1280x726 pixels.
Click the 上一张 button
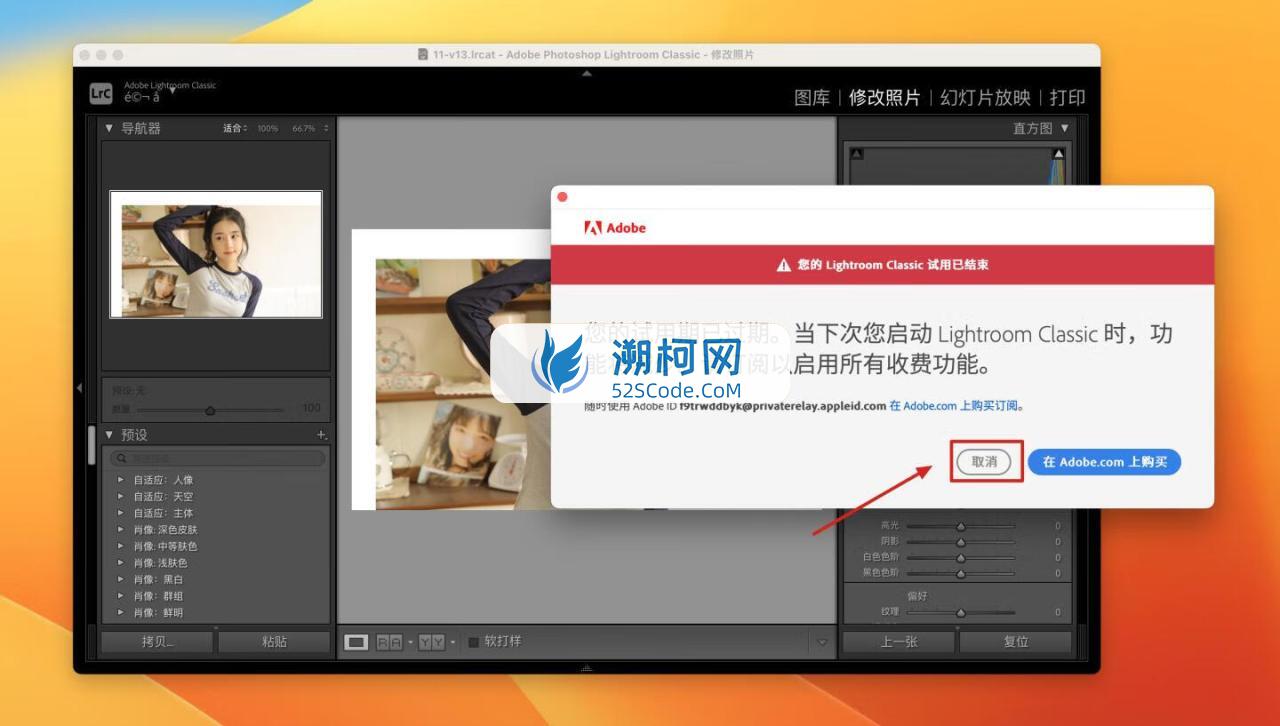(x=898, y=642)
